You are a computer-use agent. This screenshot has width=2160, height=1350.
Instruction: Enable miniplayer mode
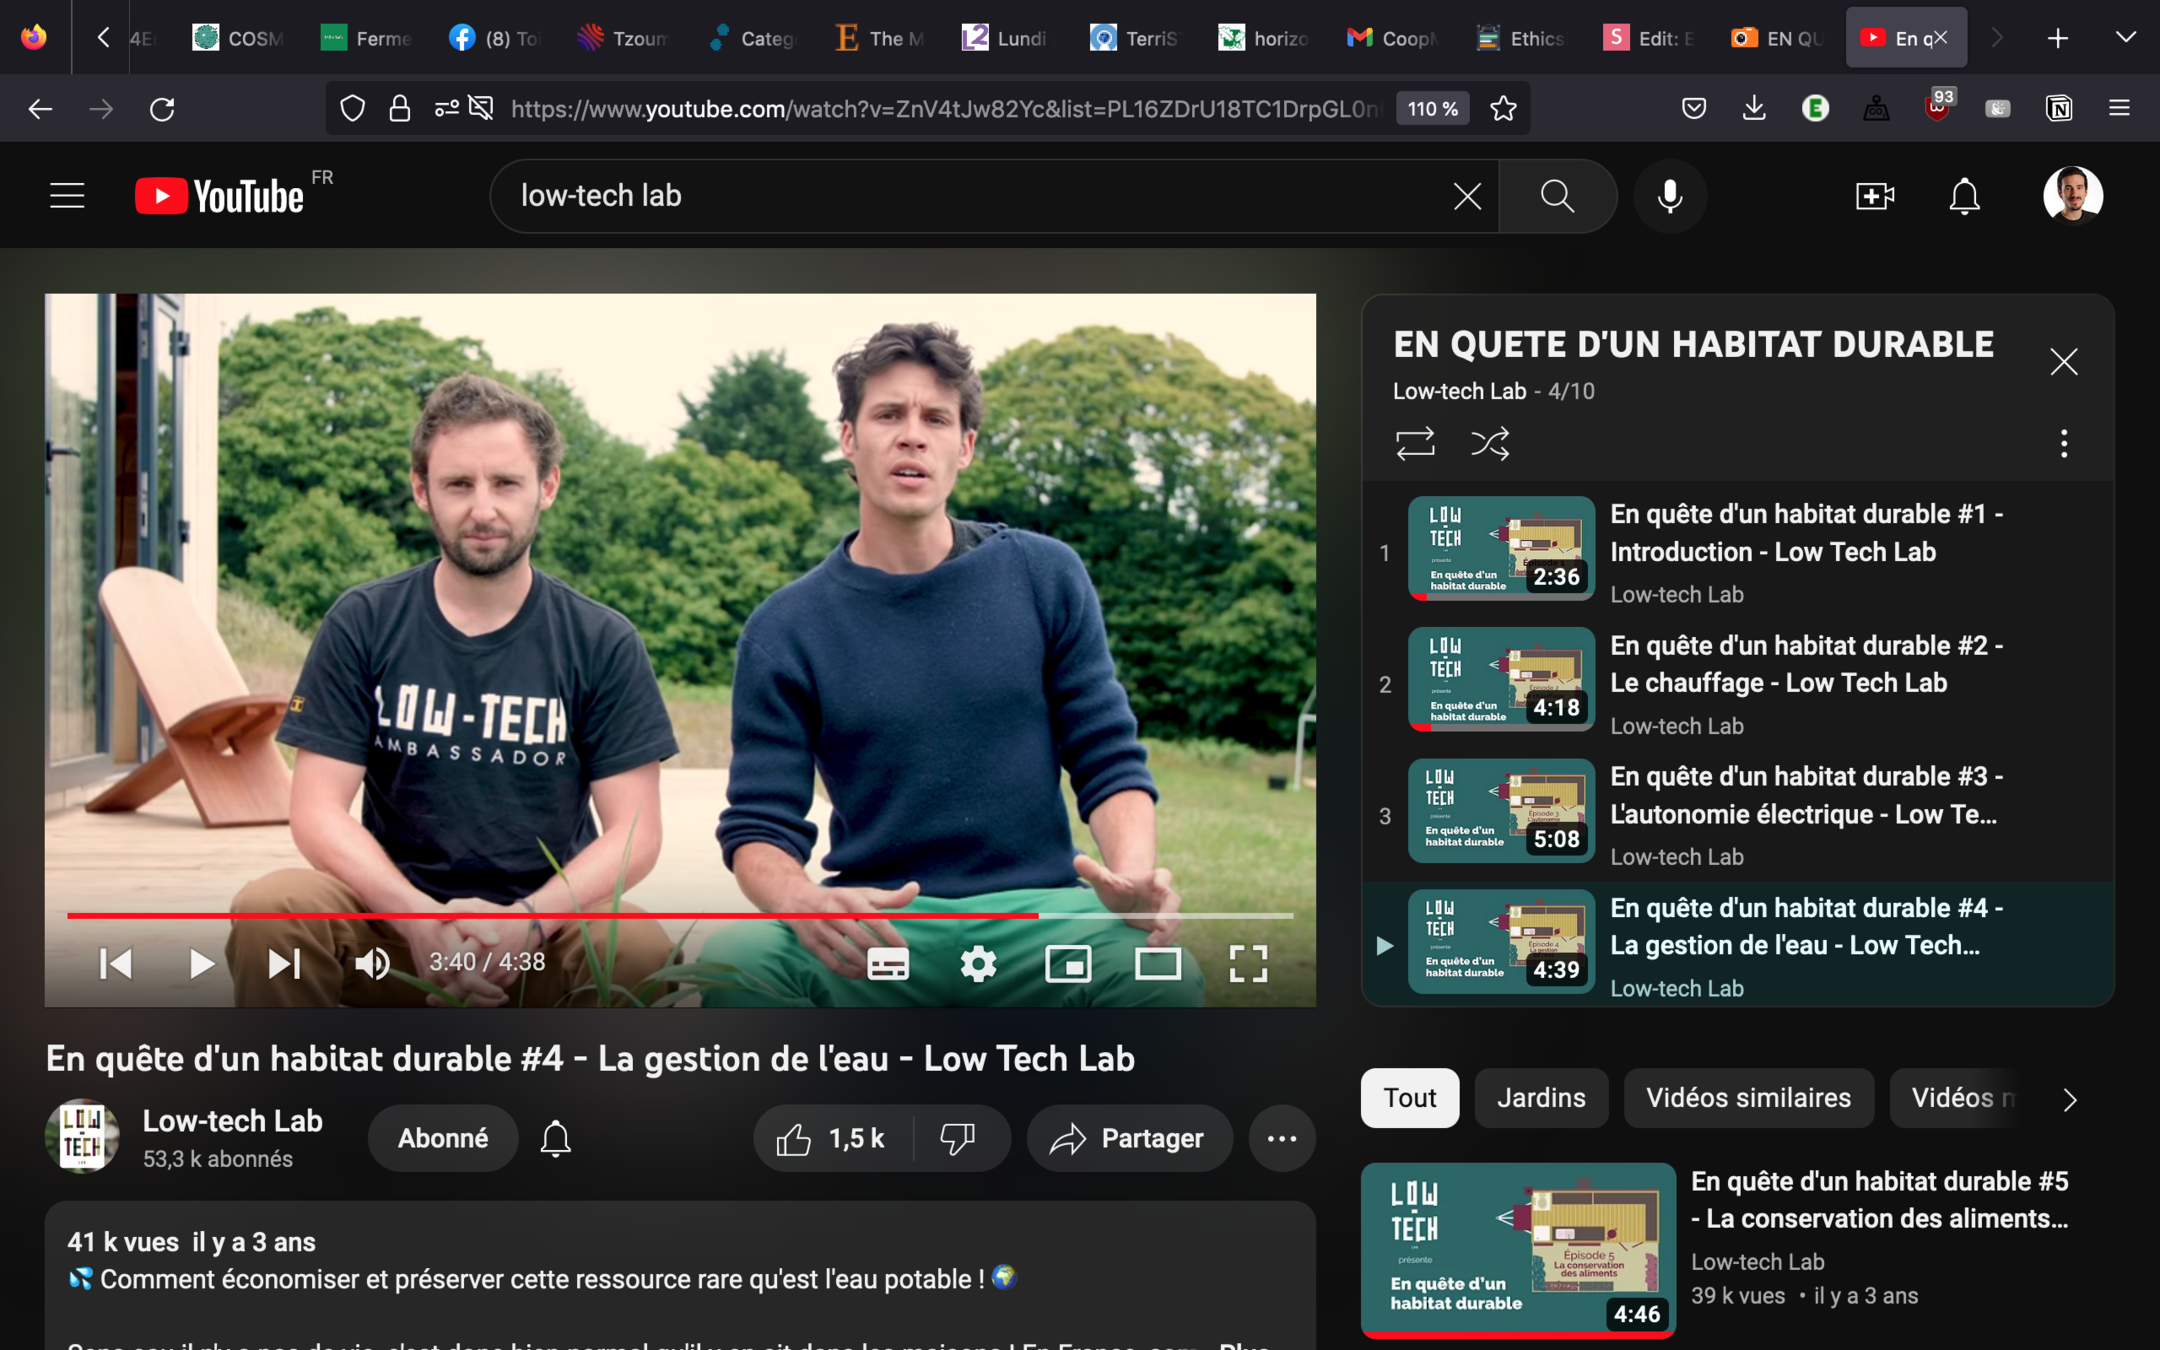[x=1068, y=963]
